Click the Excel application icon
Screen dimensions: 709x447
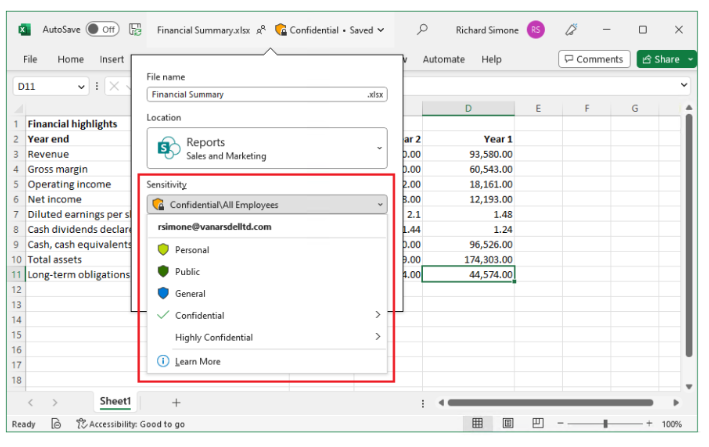[24, 30]
